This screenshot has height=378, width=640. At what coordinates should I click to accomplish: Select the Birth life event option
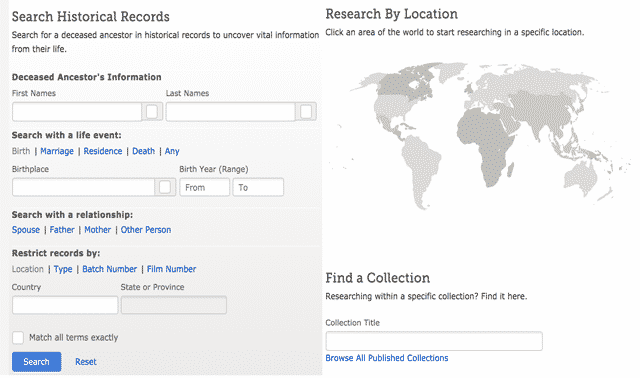(21, 151)
